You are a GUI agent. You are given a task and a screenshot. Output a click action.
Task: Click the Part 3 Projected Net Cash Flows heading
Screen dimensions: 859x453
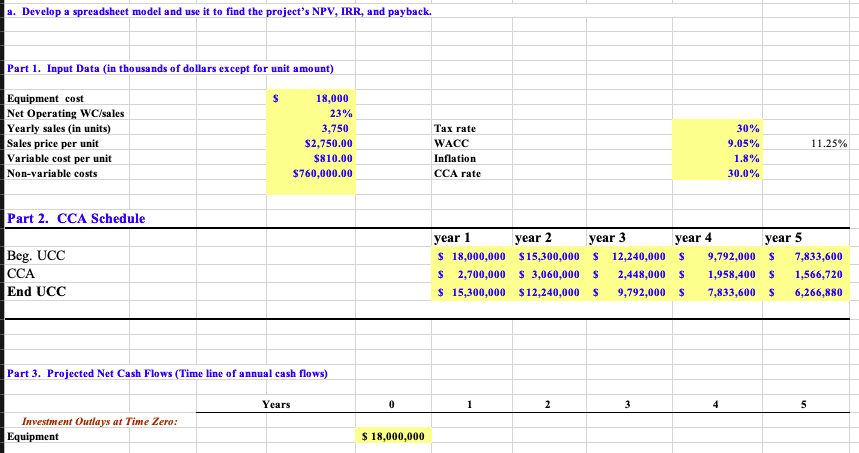[x=167, y=374]
